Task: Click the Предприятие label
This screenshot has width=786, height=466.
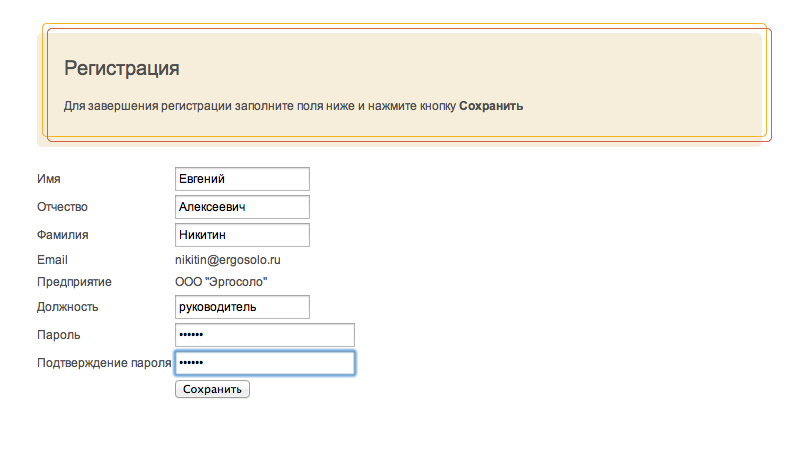Action: point(74,282)
